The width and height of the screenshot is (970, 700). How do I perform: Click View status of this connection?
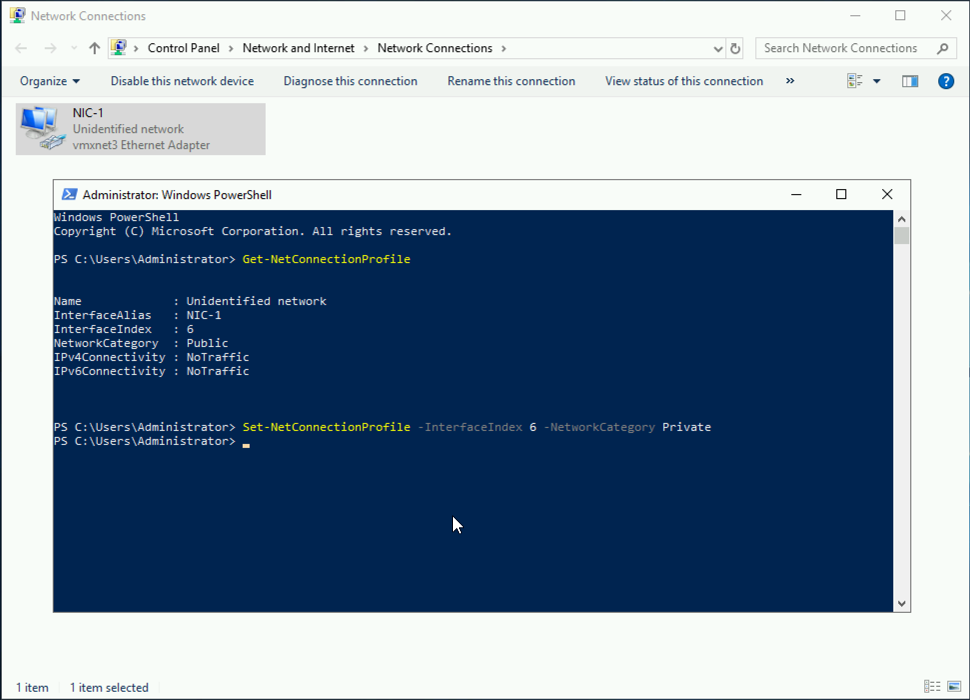[684, 81]
